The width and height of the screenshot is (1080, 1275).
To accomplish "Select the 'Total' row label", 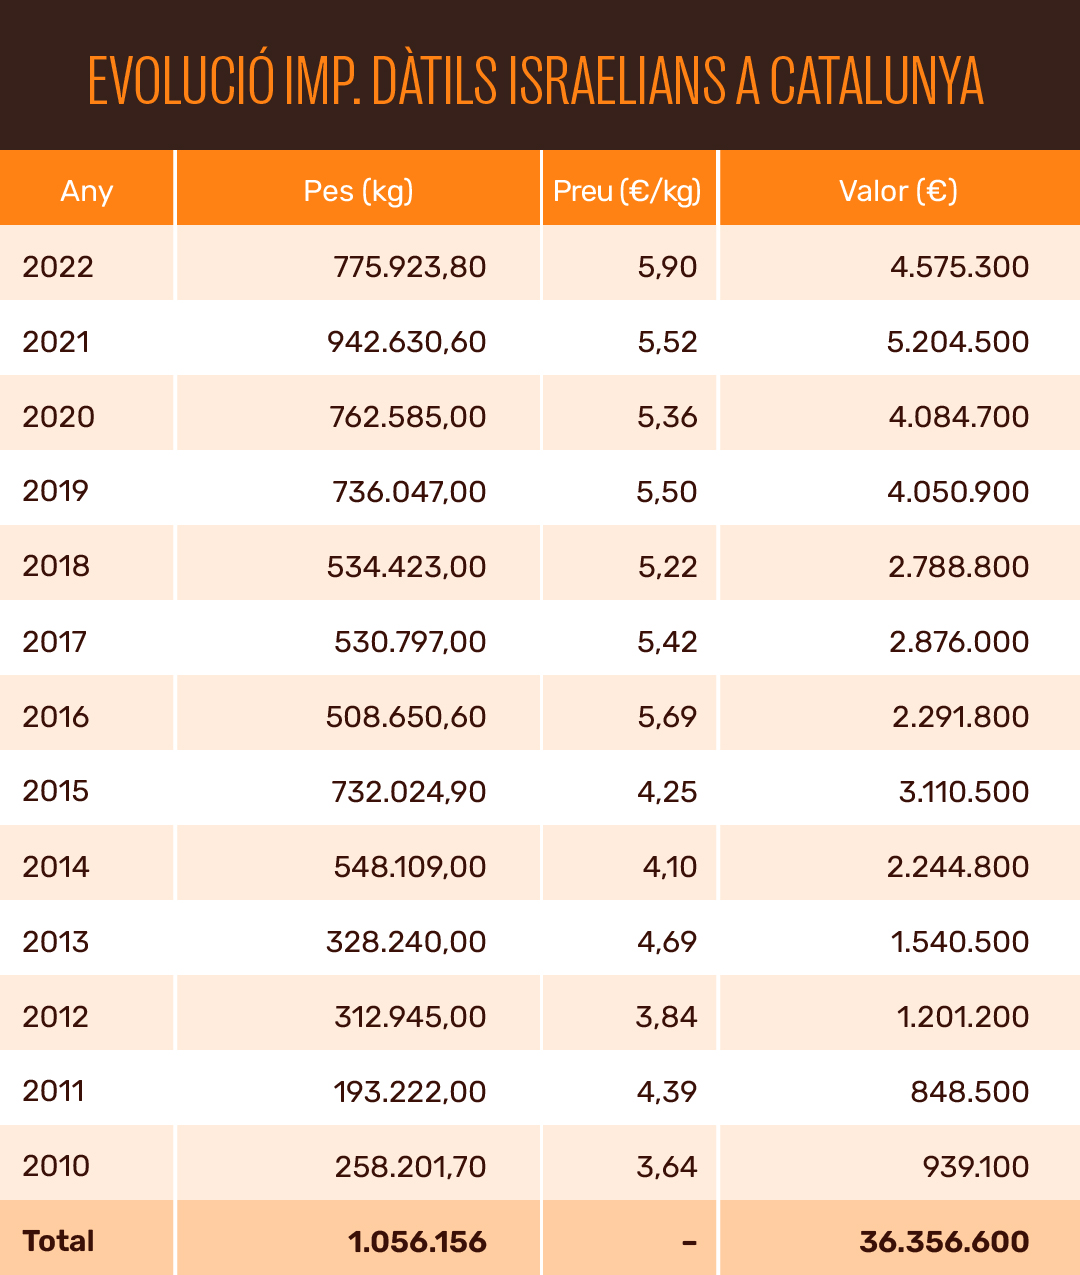I will pos(58,1241).
